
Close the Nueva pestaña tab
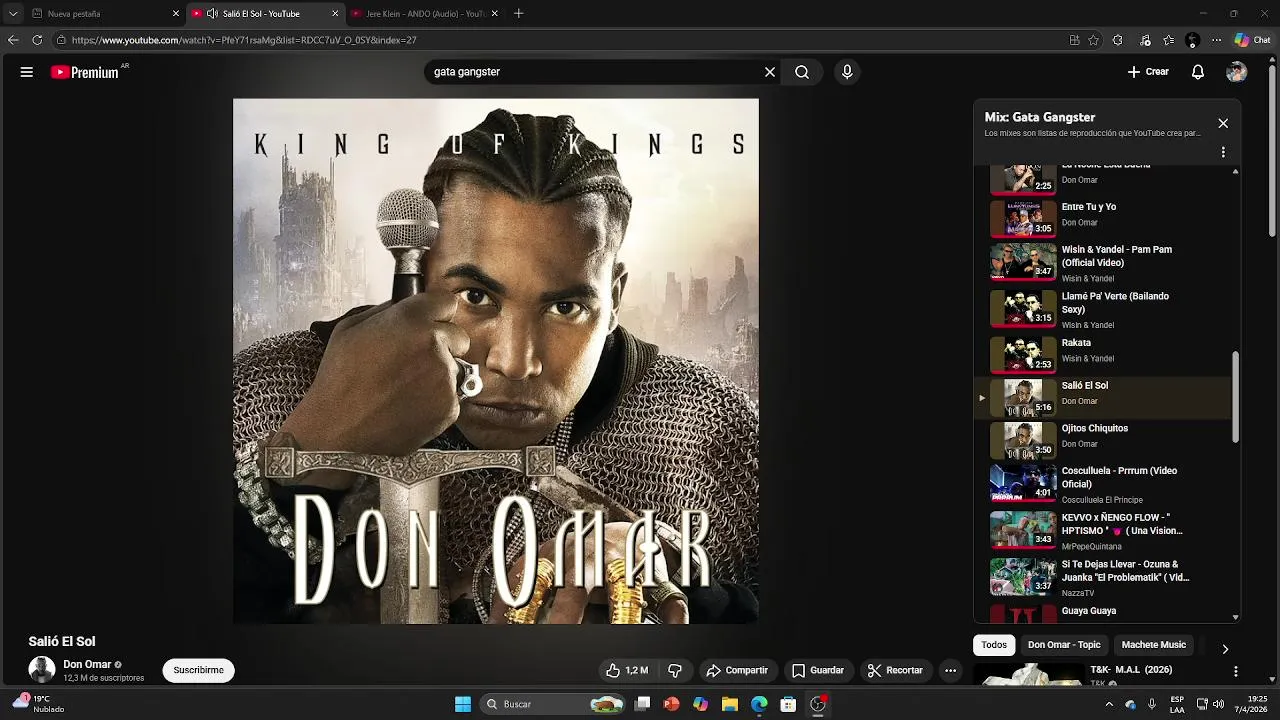click(176, 14)
